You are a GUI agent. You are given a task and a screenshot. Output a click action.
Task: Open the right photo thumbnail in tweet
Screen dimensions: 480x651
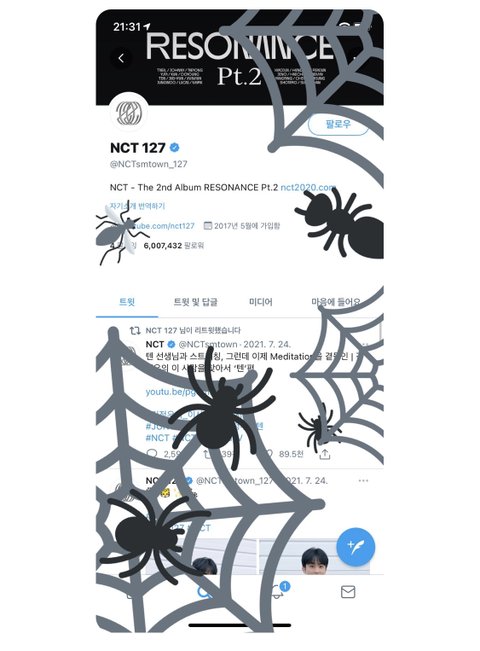click(x=314, y=556)
